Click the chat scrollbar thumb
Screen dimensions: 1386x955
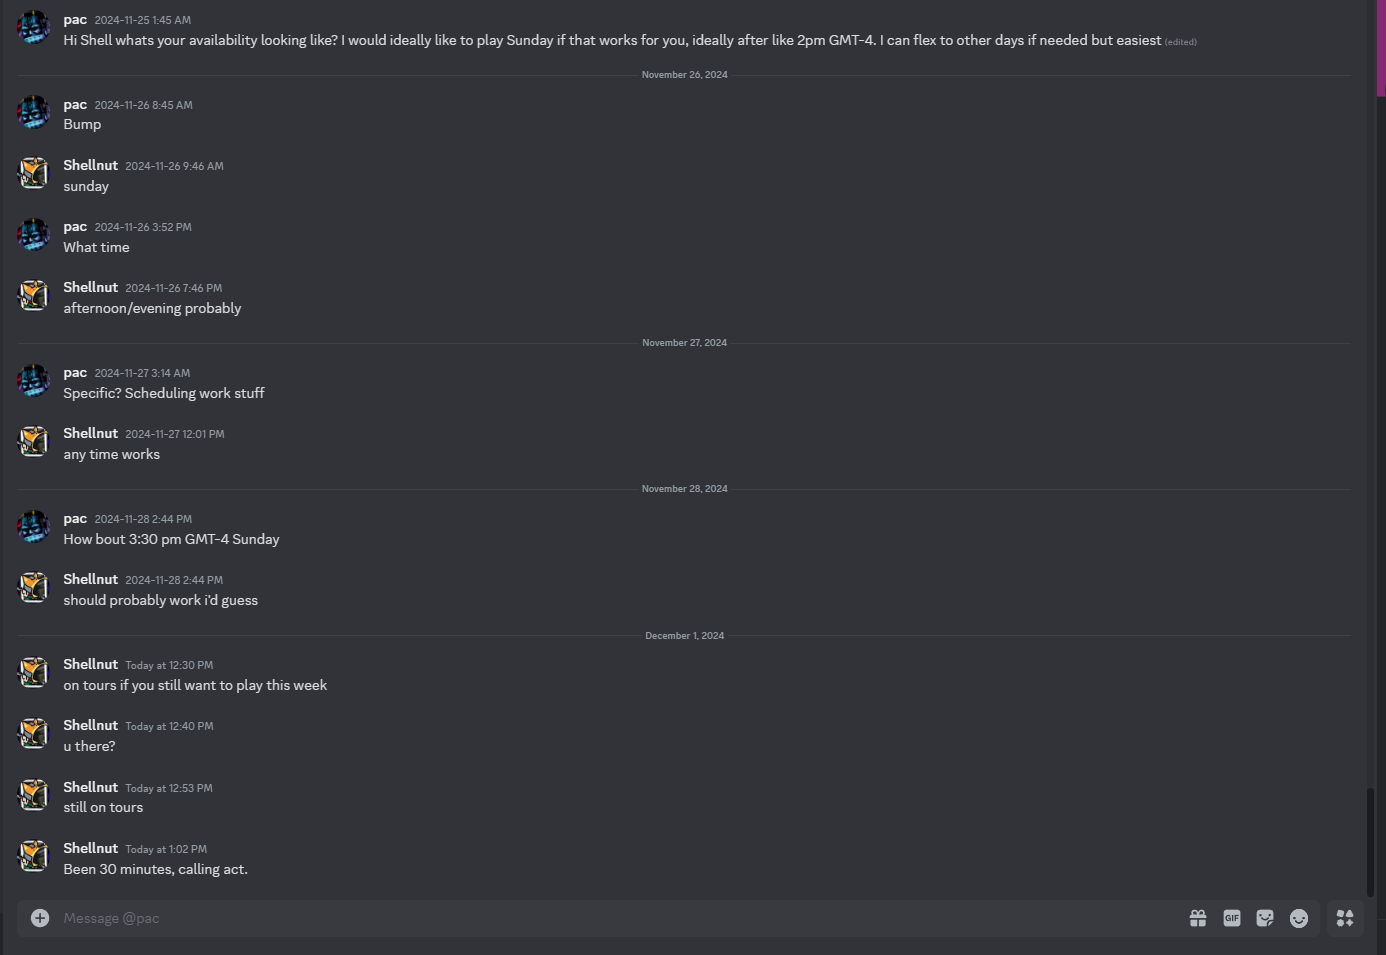(1371, 842)
